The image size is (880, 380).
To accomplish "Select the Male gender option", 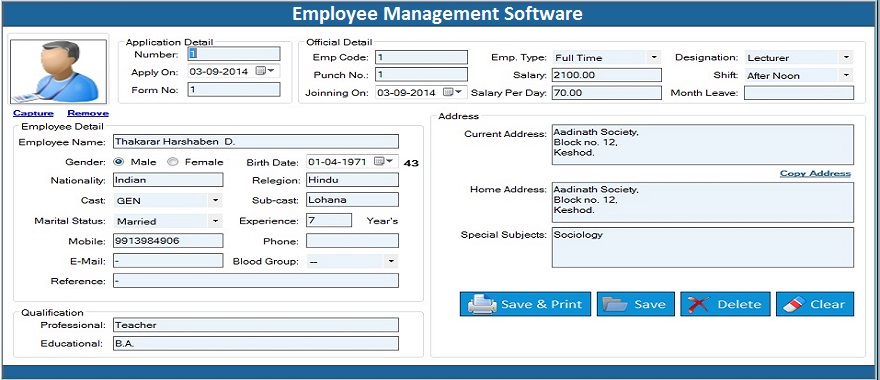I will pyautogui.click(x=118, y=162).
